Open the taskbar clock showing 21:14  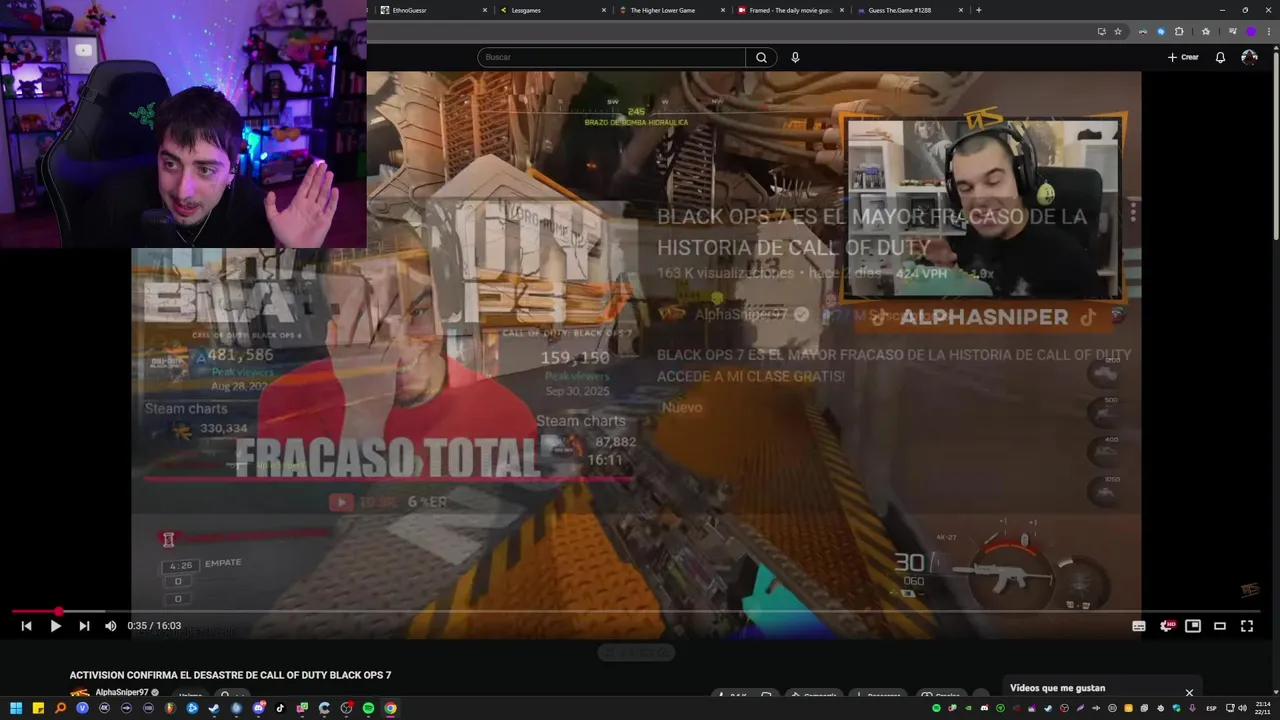[1263, 708]
